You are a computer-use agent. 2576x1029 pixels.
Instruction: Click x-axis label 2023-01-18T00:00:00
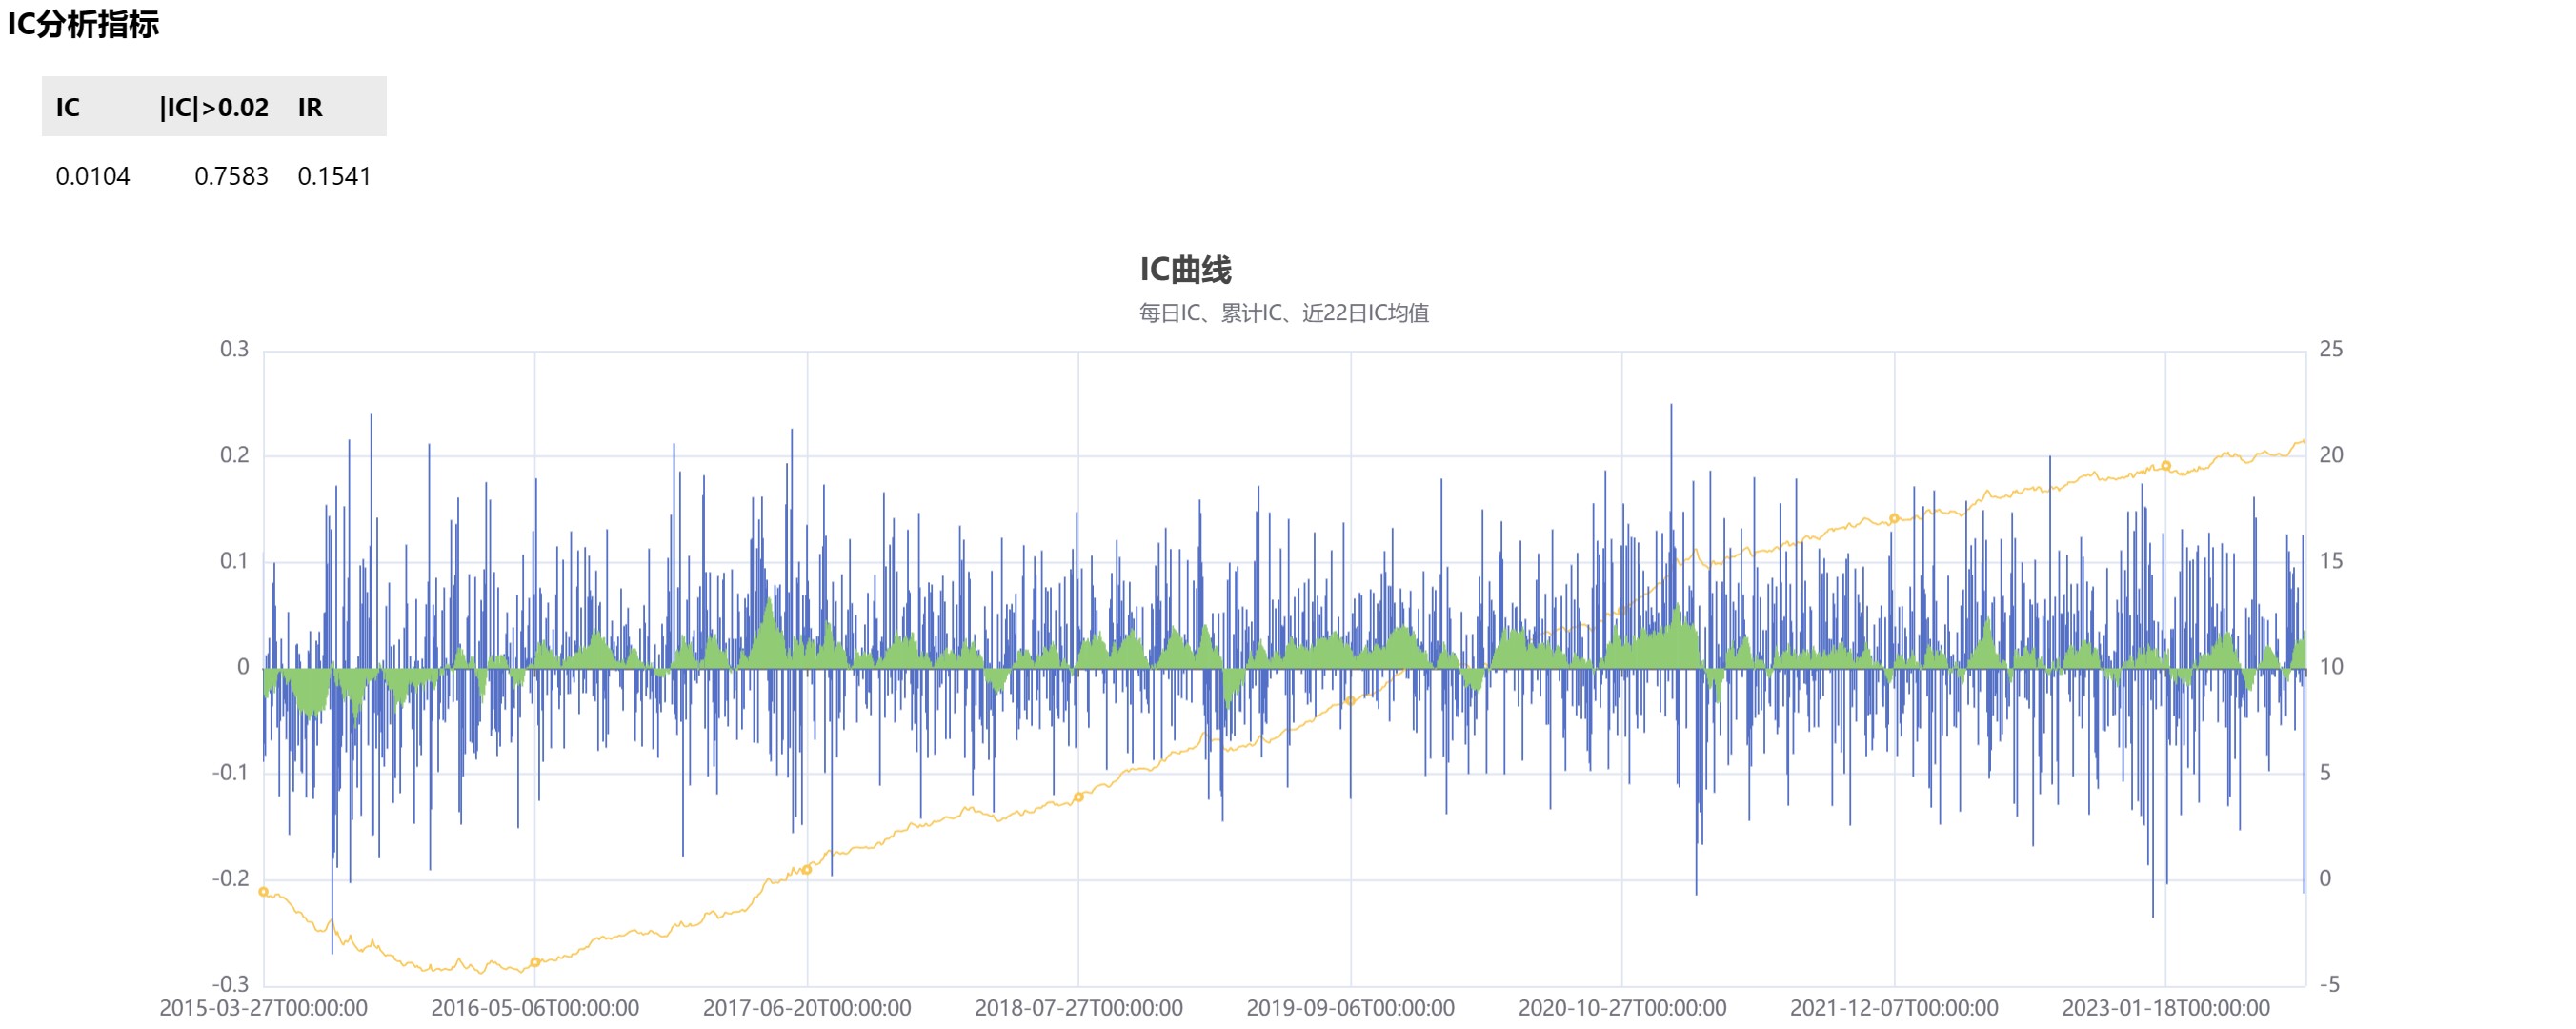[x=2166, y=1008]
